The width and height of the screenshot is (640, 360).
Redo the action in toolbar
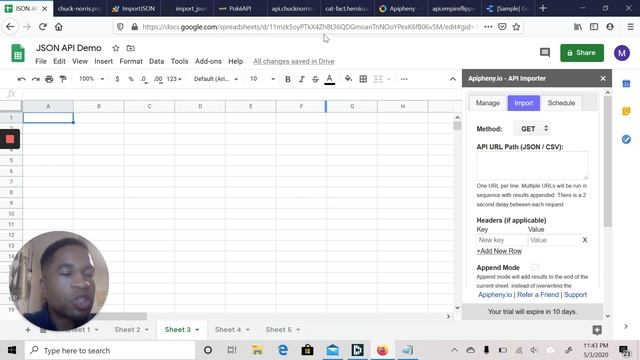36,79
